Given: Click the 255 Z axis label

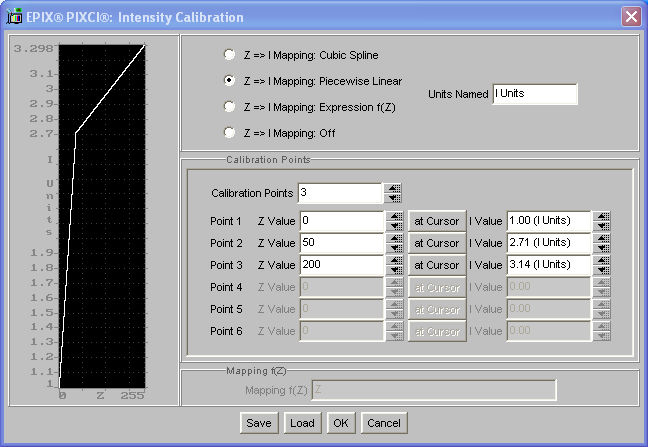Looking at the screenshot, I should point(132,395).
